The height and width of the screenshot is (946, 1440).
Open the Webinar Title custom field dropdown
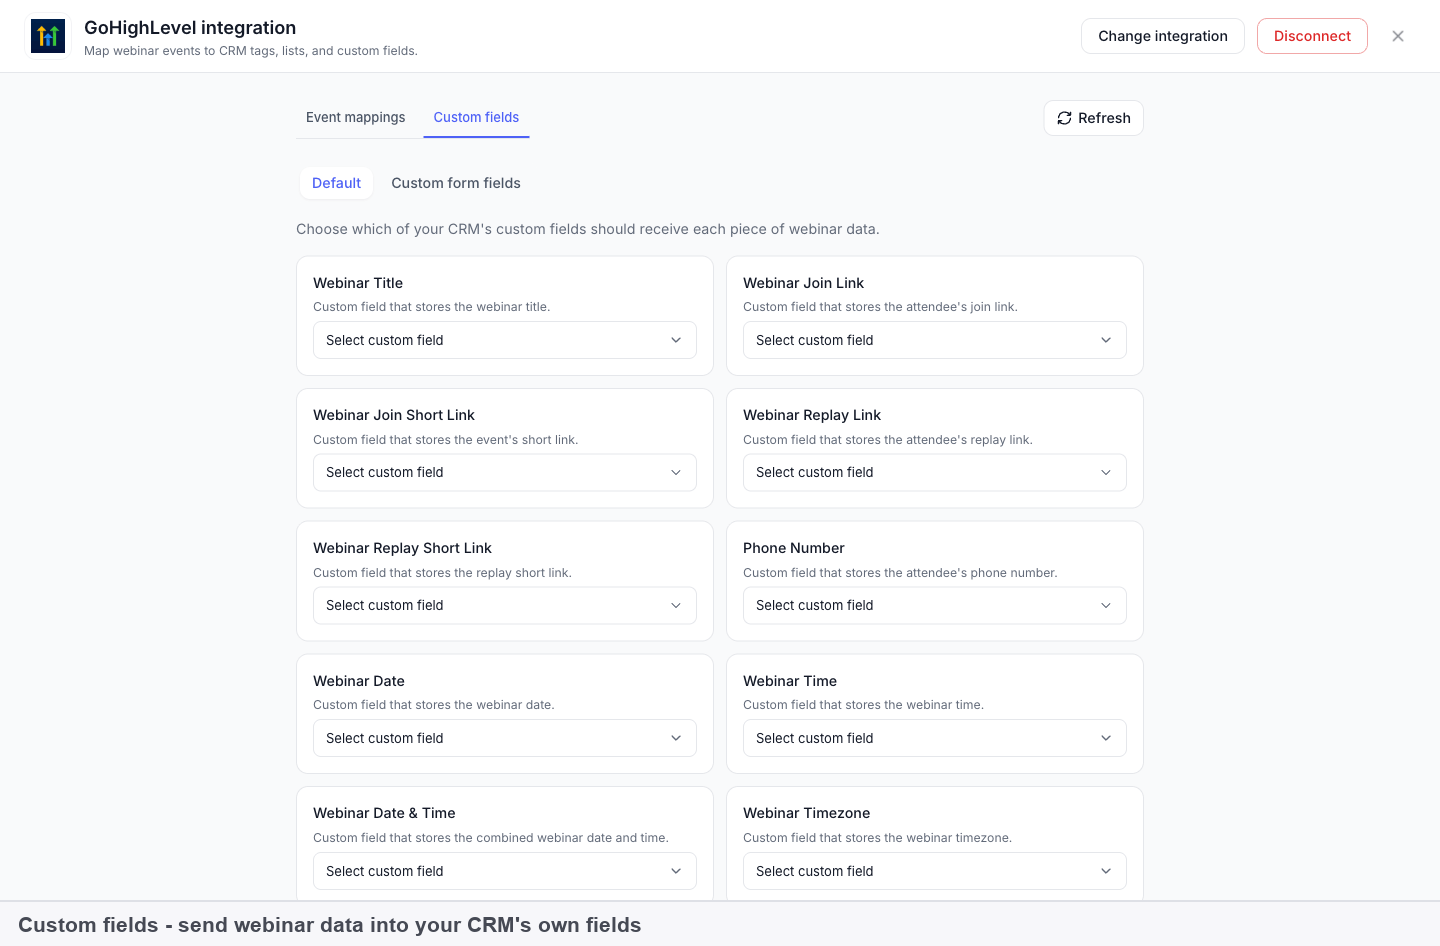click(x=505, y=340)
